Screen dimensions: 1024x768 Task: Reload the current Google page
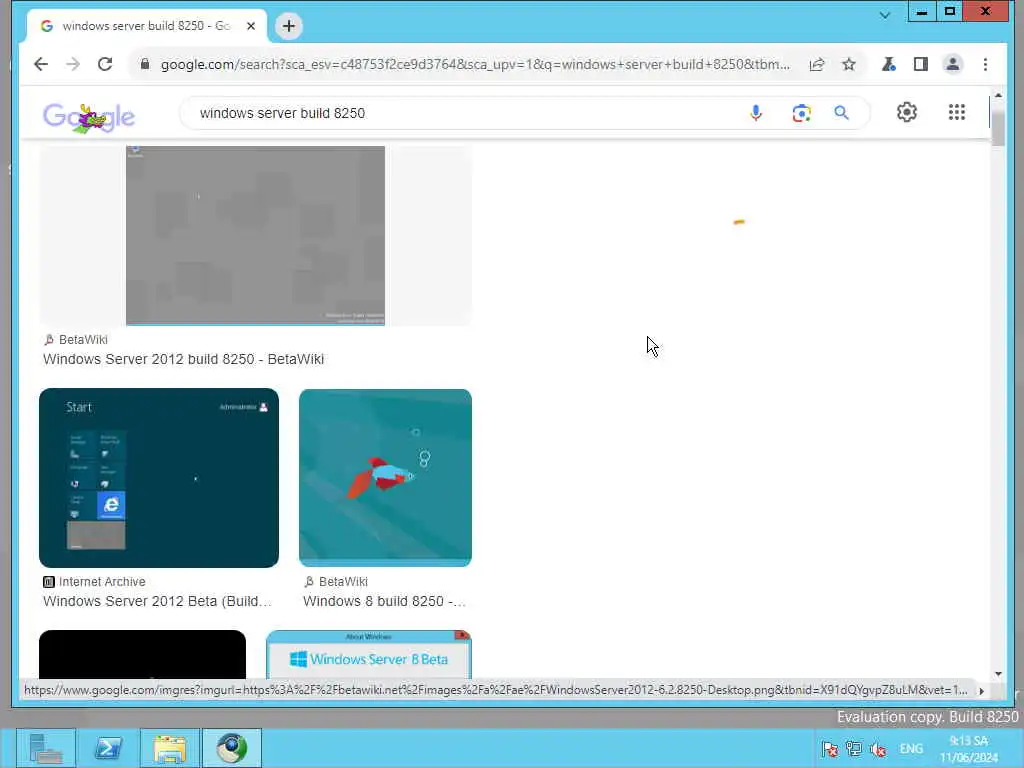pyautogui.click(x=105, y=64)
